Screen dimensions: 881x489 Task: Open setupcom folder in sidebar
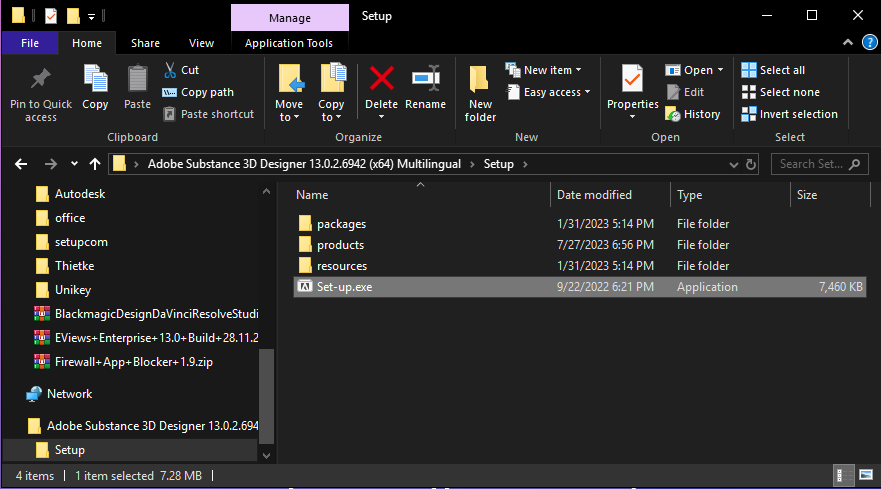point(81,242)
